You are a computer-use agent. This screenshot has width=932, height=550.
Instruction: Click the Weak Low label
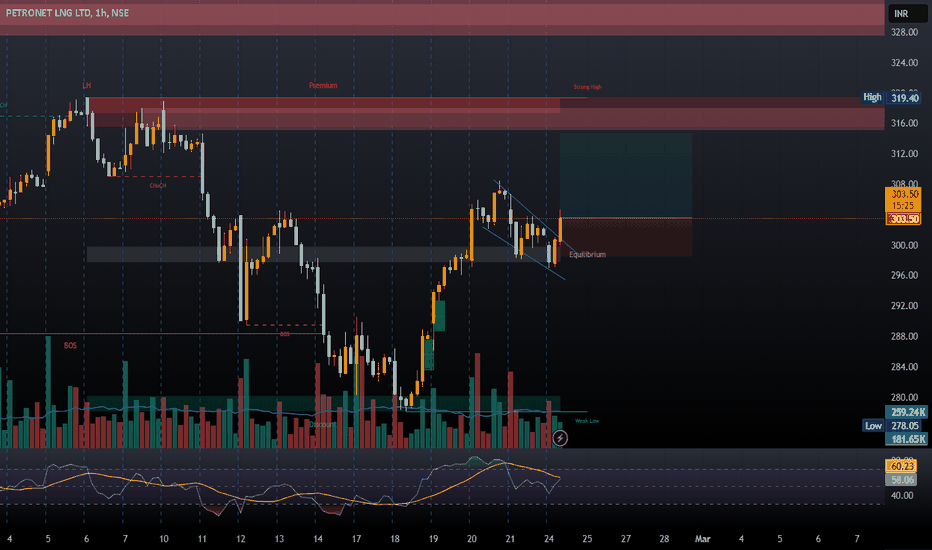coord(587,421)
